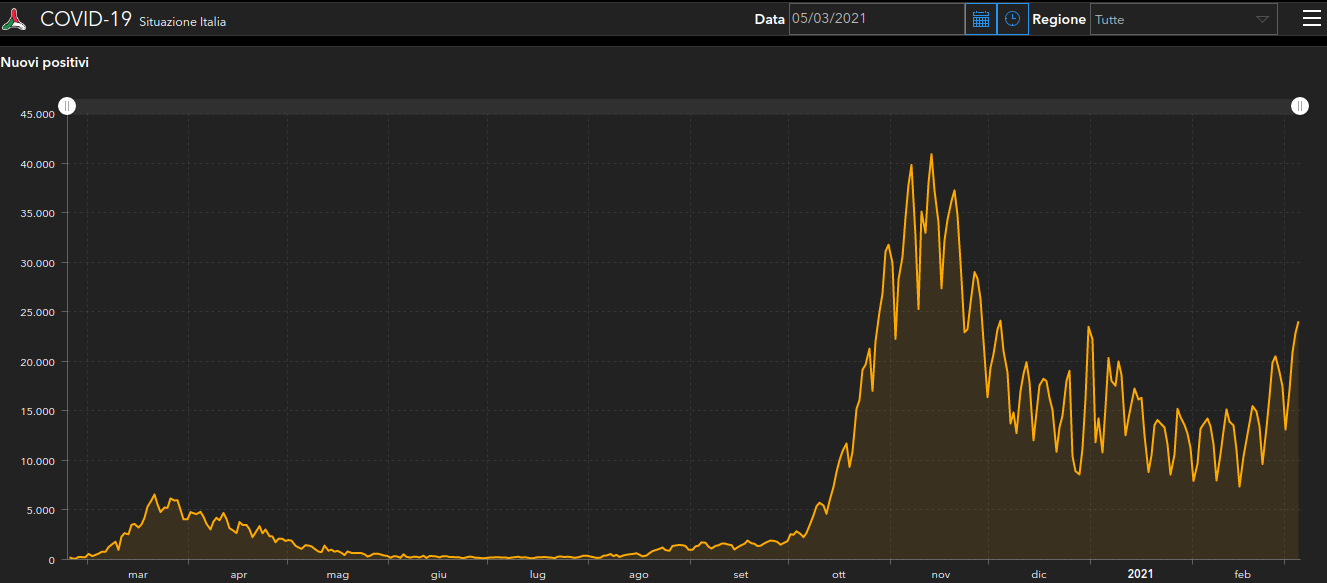Image resolution: width=1327 pixels, height=583 pixels.
Task: Click the Regione label text
Action: [1058, 19]
